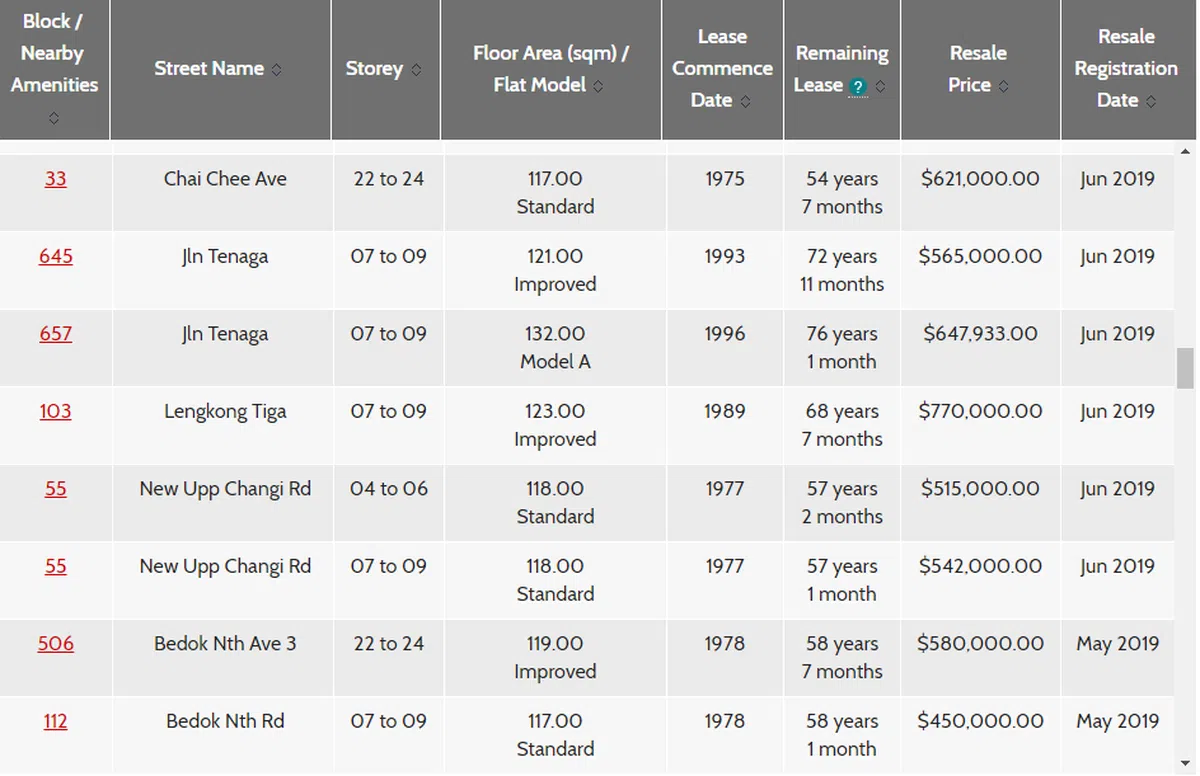Sort by Resale Price column
The width and height of the screenshot is (1200, 776).
click(1003, 86)
